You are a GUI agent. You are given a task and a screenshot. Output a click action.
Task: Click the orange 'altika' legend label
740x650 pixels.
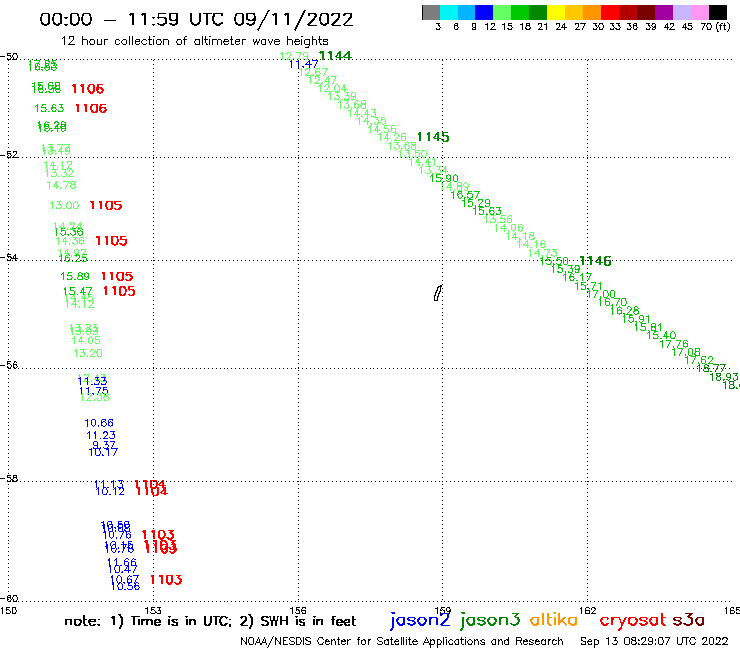click(554, 619)
